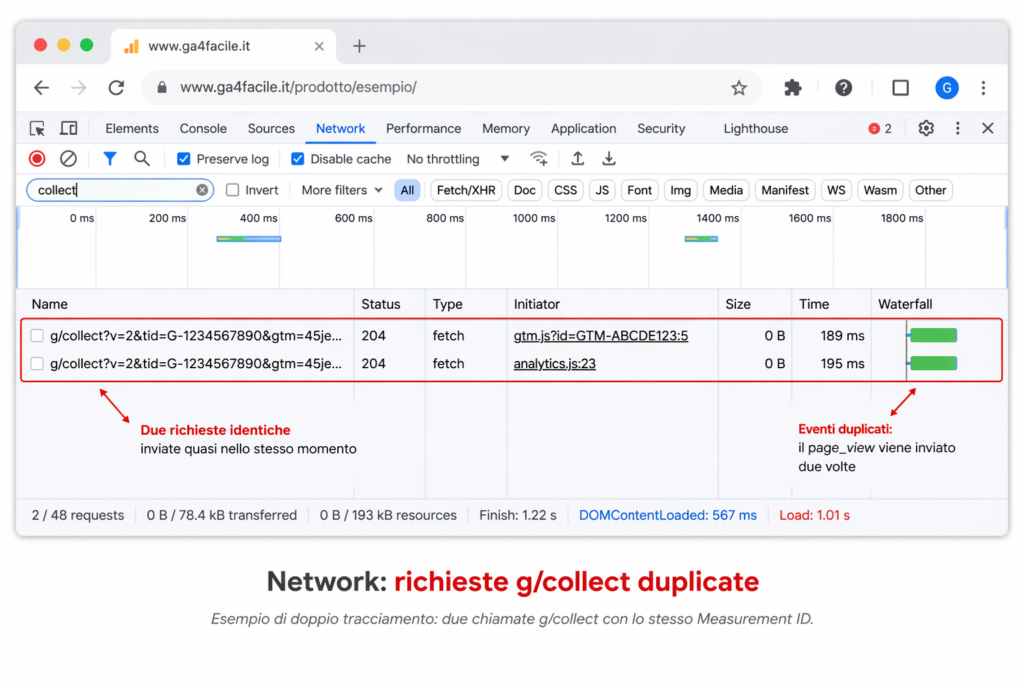This screenshot has height=683, width=1024.
Task: Open the extensions puzzle icon
Action: 793,87
